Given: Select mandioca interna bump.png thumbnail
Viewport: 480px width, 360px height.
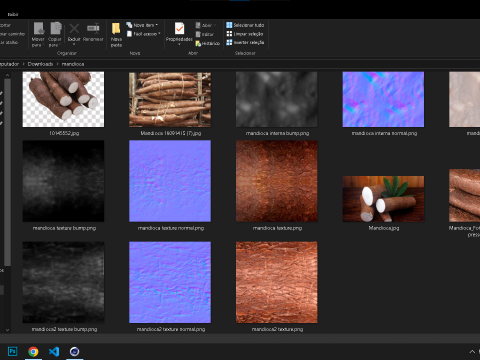Looking at the screenshot, I should click(277, 99).
